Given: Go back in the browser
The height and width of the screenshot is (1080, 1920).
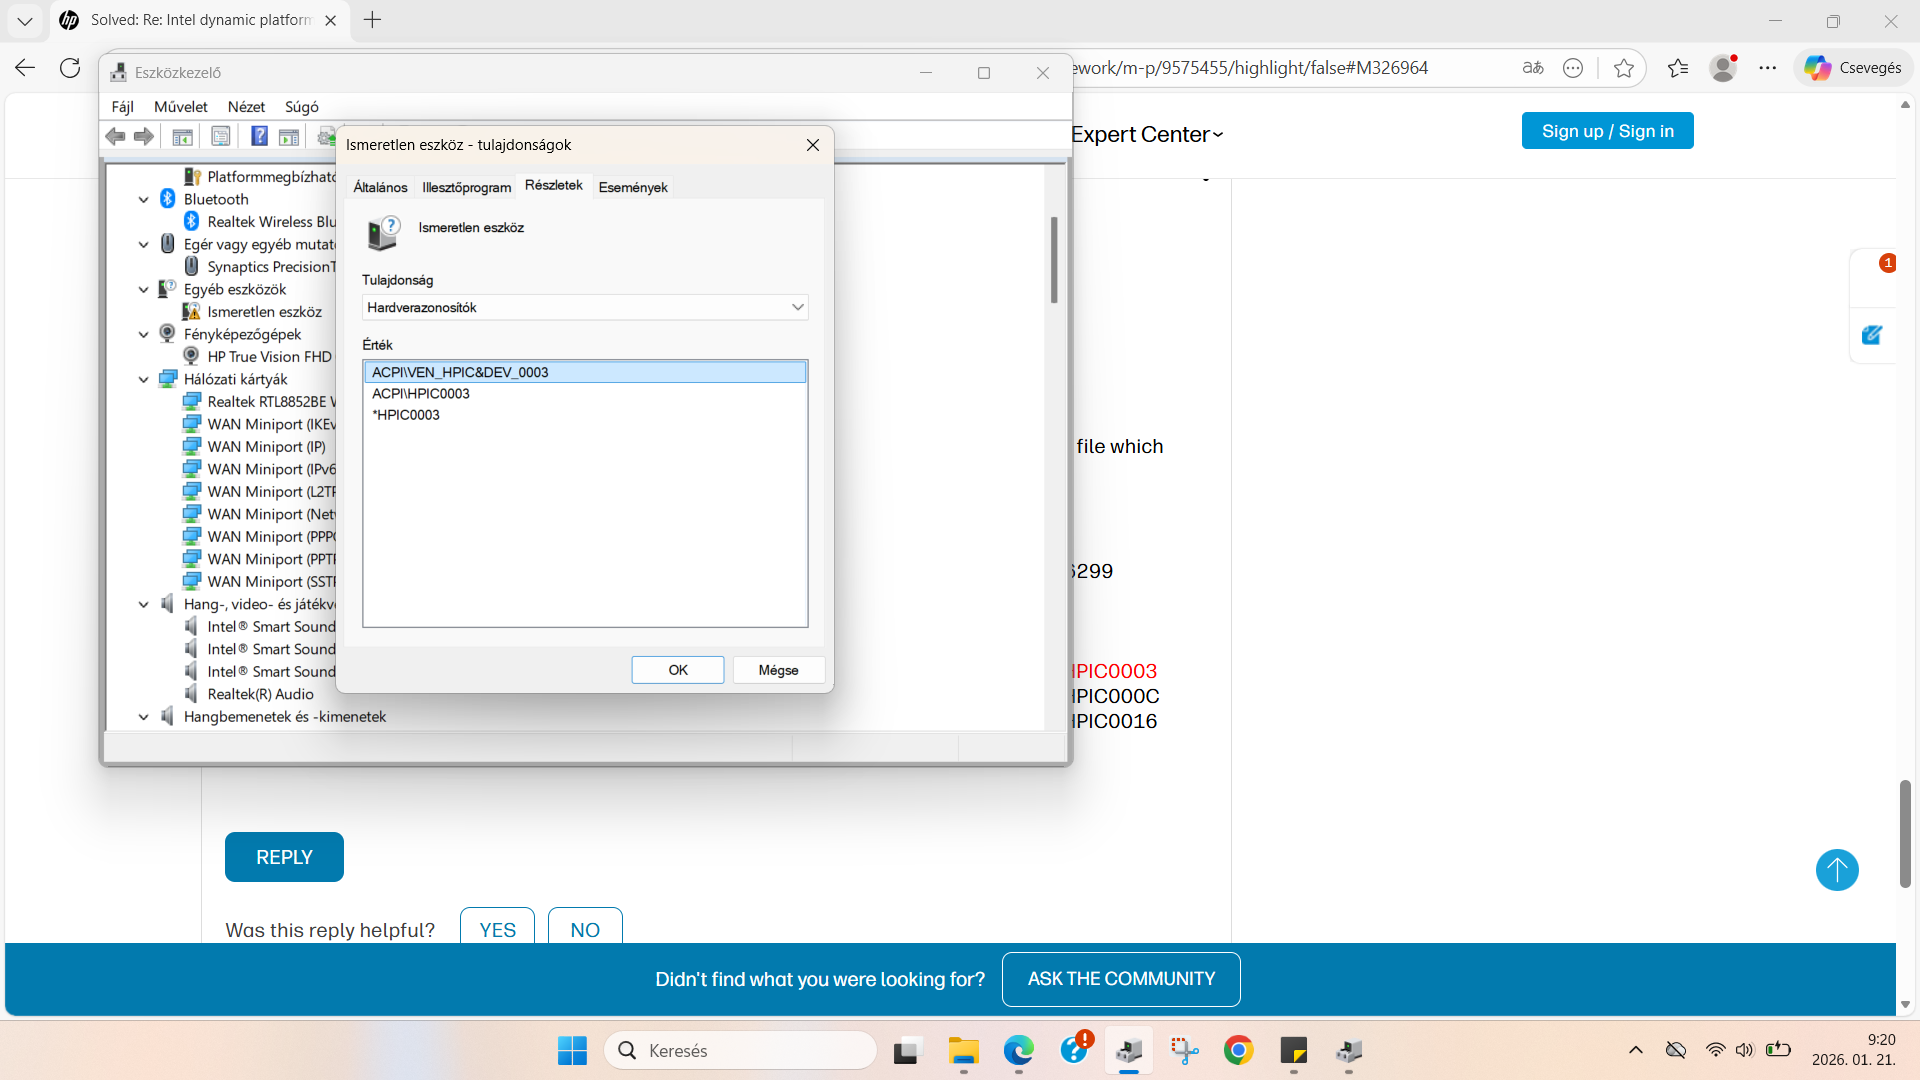Looking at the screenshot, I should pos(25,68).
